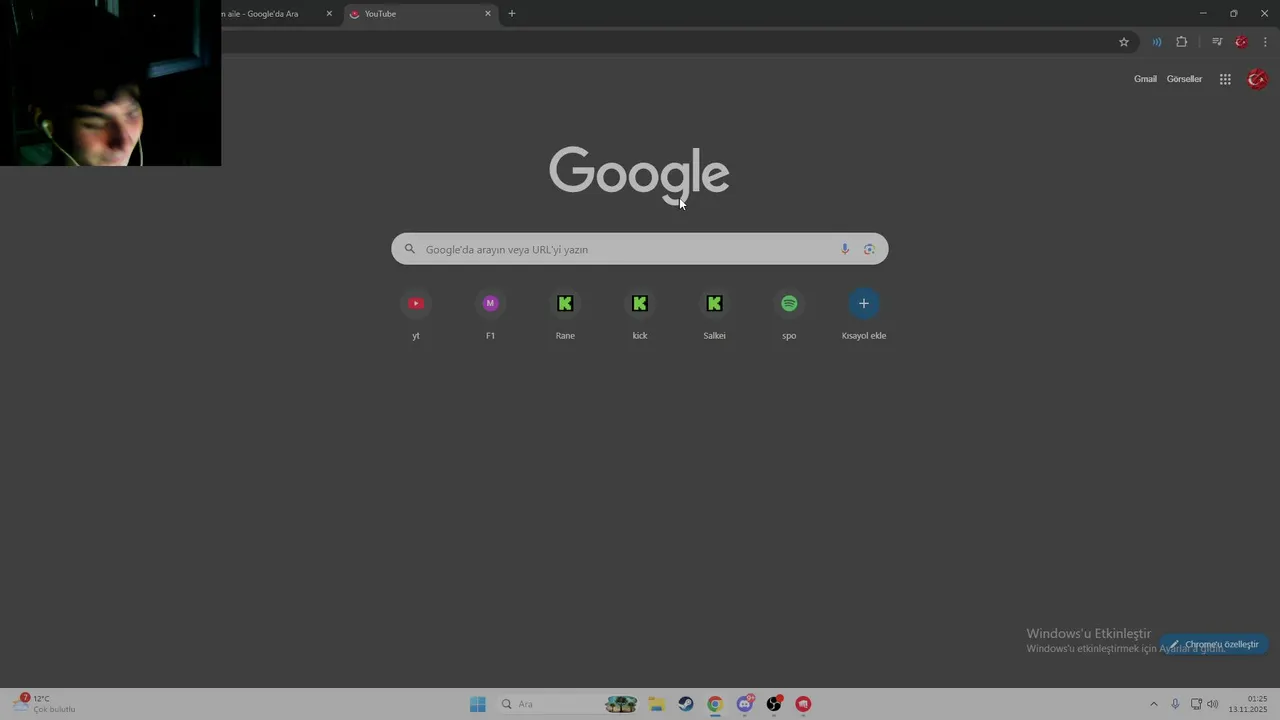Search by image with Google Lens
The image size is (1280, 720).
click(x=869, y=249)
